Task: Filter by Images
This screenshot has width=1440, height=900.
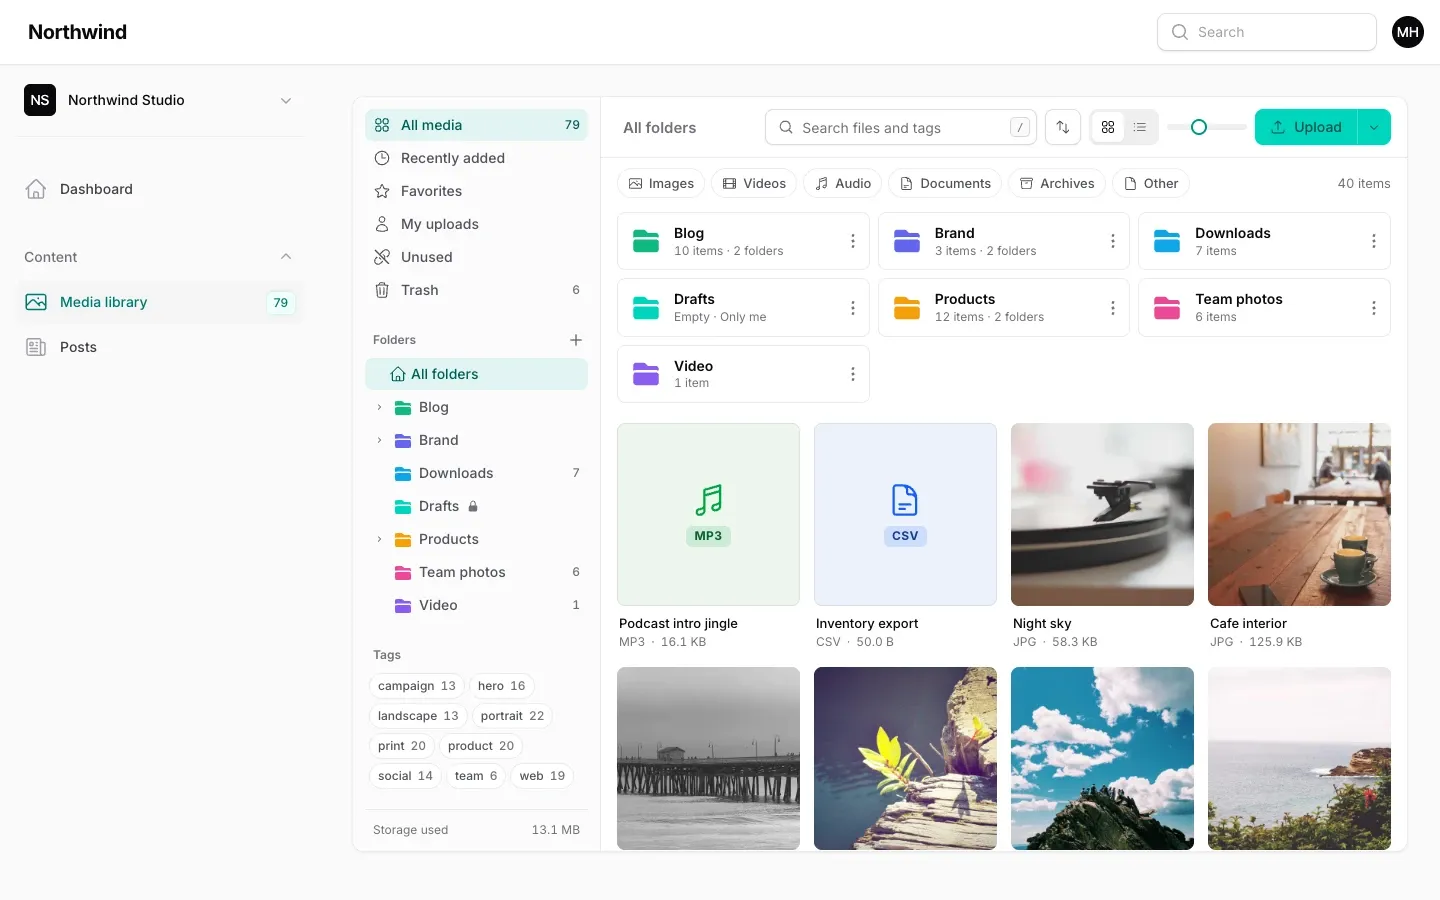Action: pyautogui.click(x=661, y=183)
